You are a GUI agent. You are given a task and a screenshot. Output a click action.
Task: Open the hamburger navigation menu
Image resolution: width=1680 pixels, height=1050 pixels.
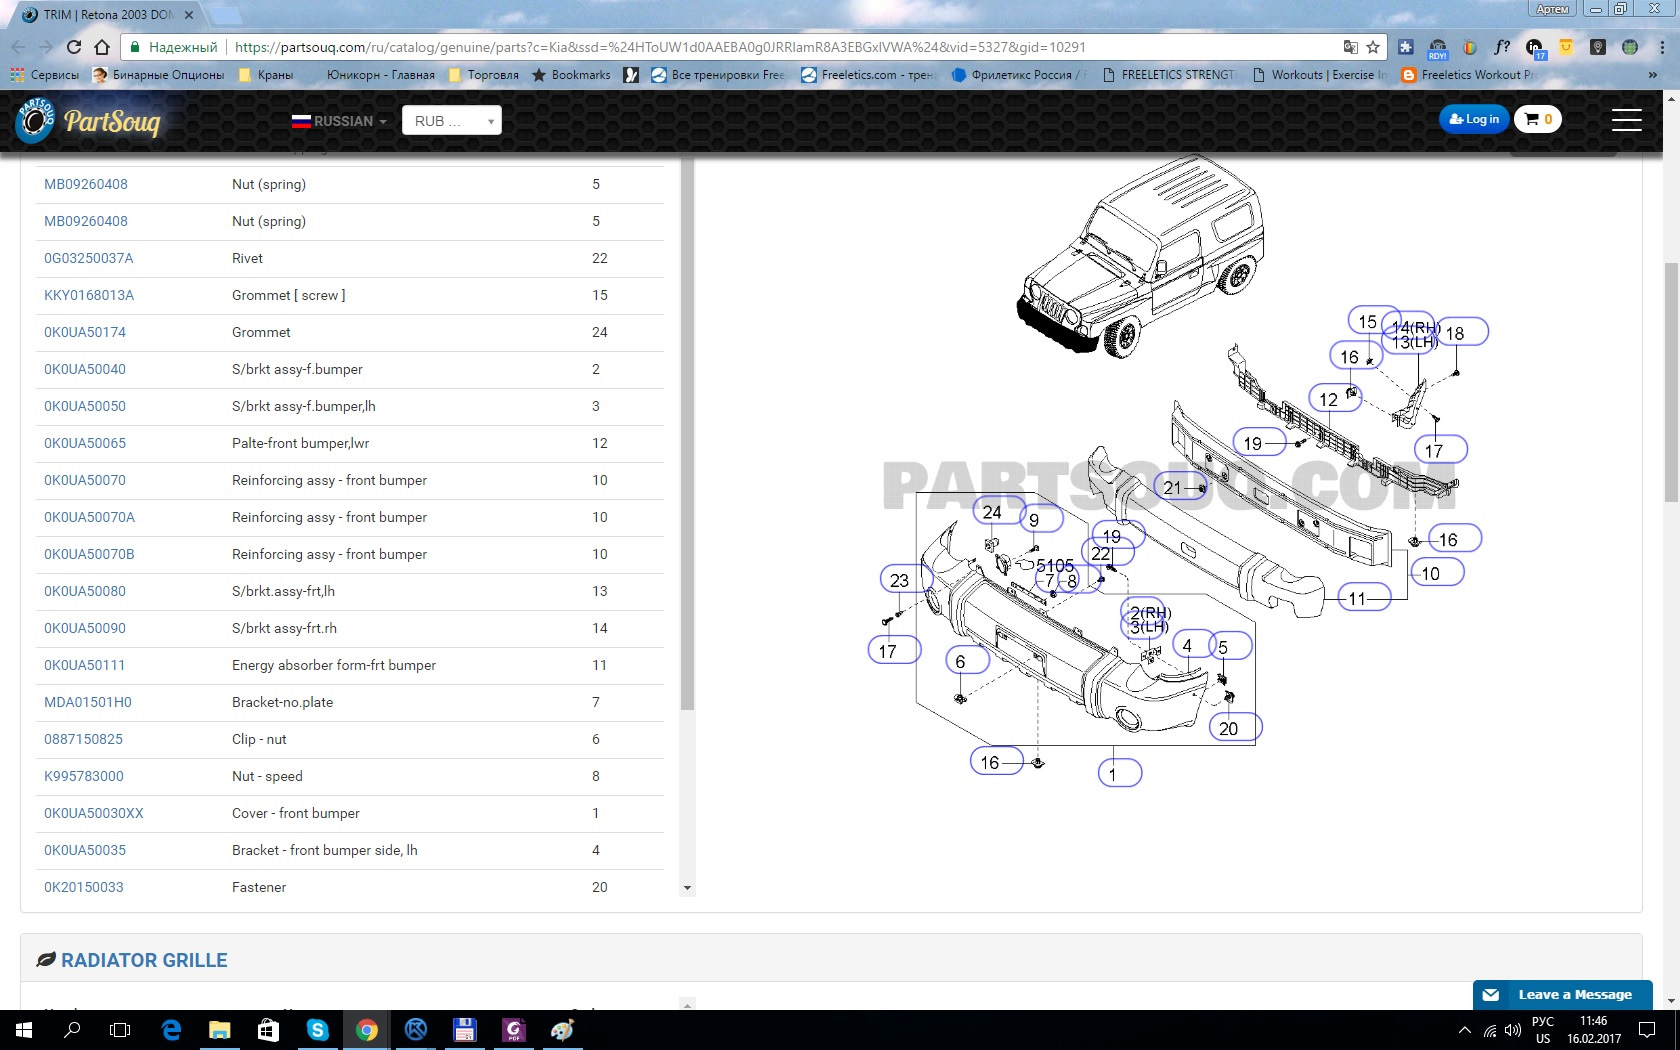1627,120
